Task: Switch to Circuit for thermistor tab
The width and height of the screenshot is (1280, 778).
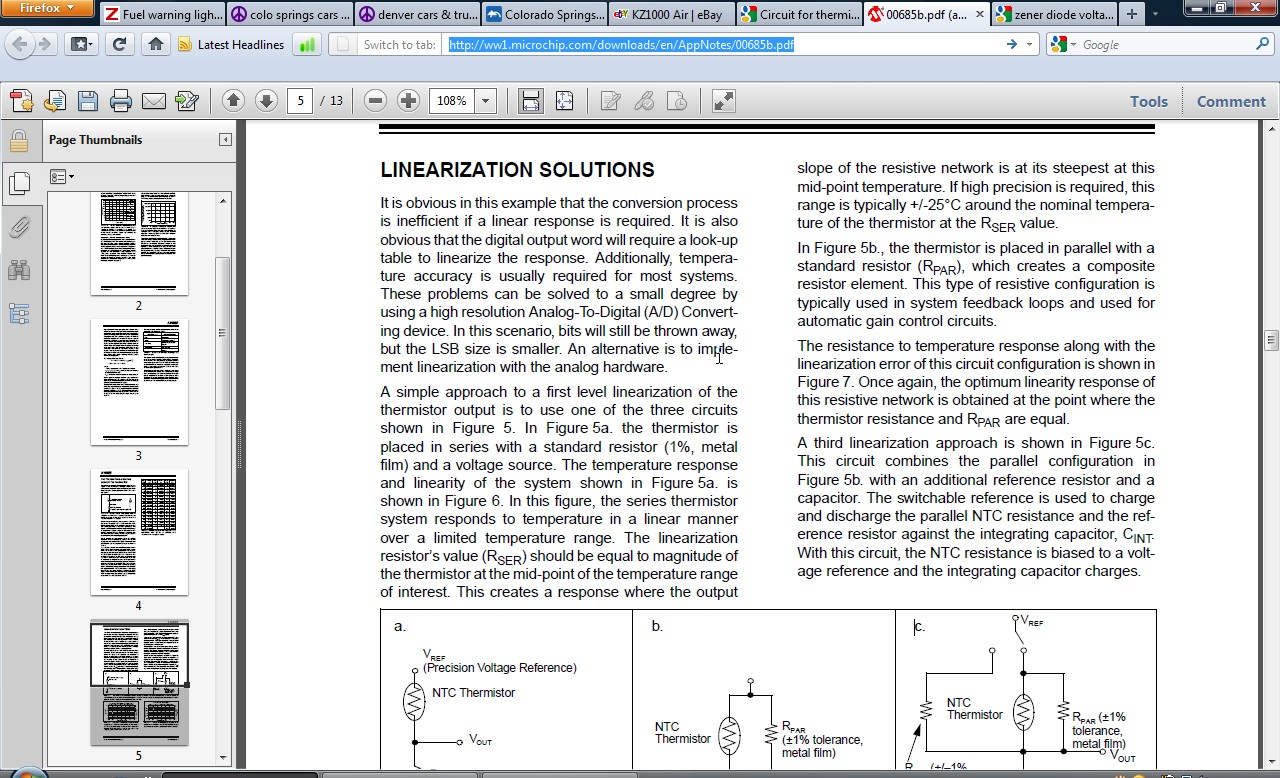Action: (800, 15)
